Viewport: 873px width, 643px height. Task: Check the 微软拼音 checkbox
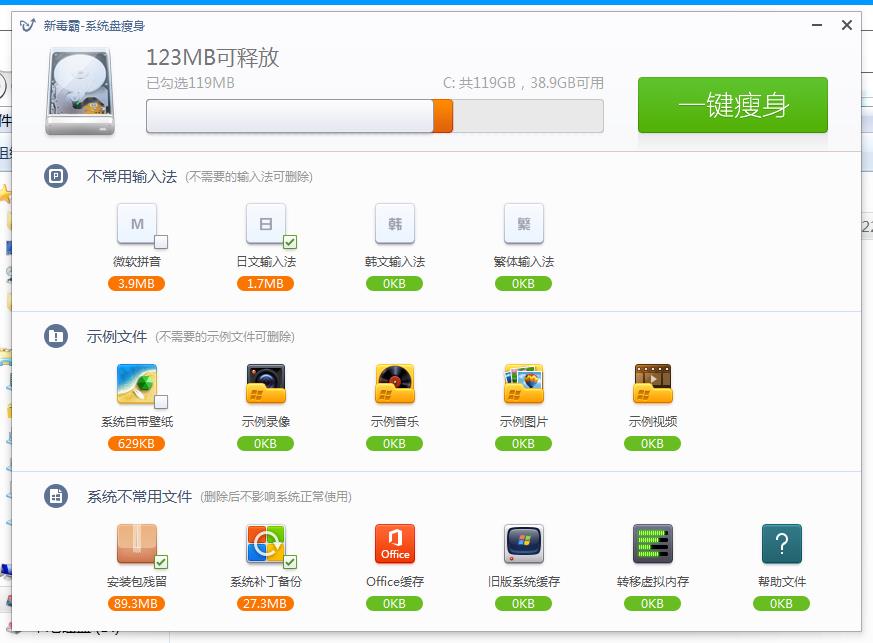161,242
